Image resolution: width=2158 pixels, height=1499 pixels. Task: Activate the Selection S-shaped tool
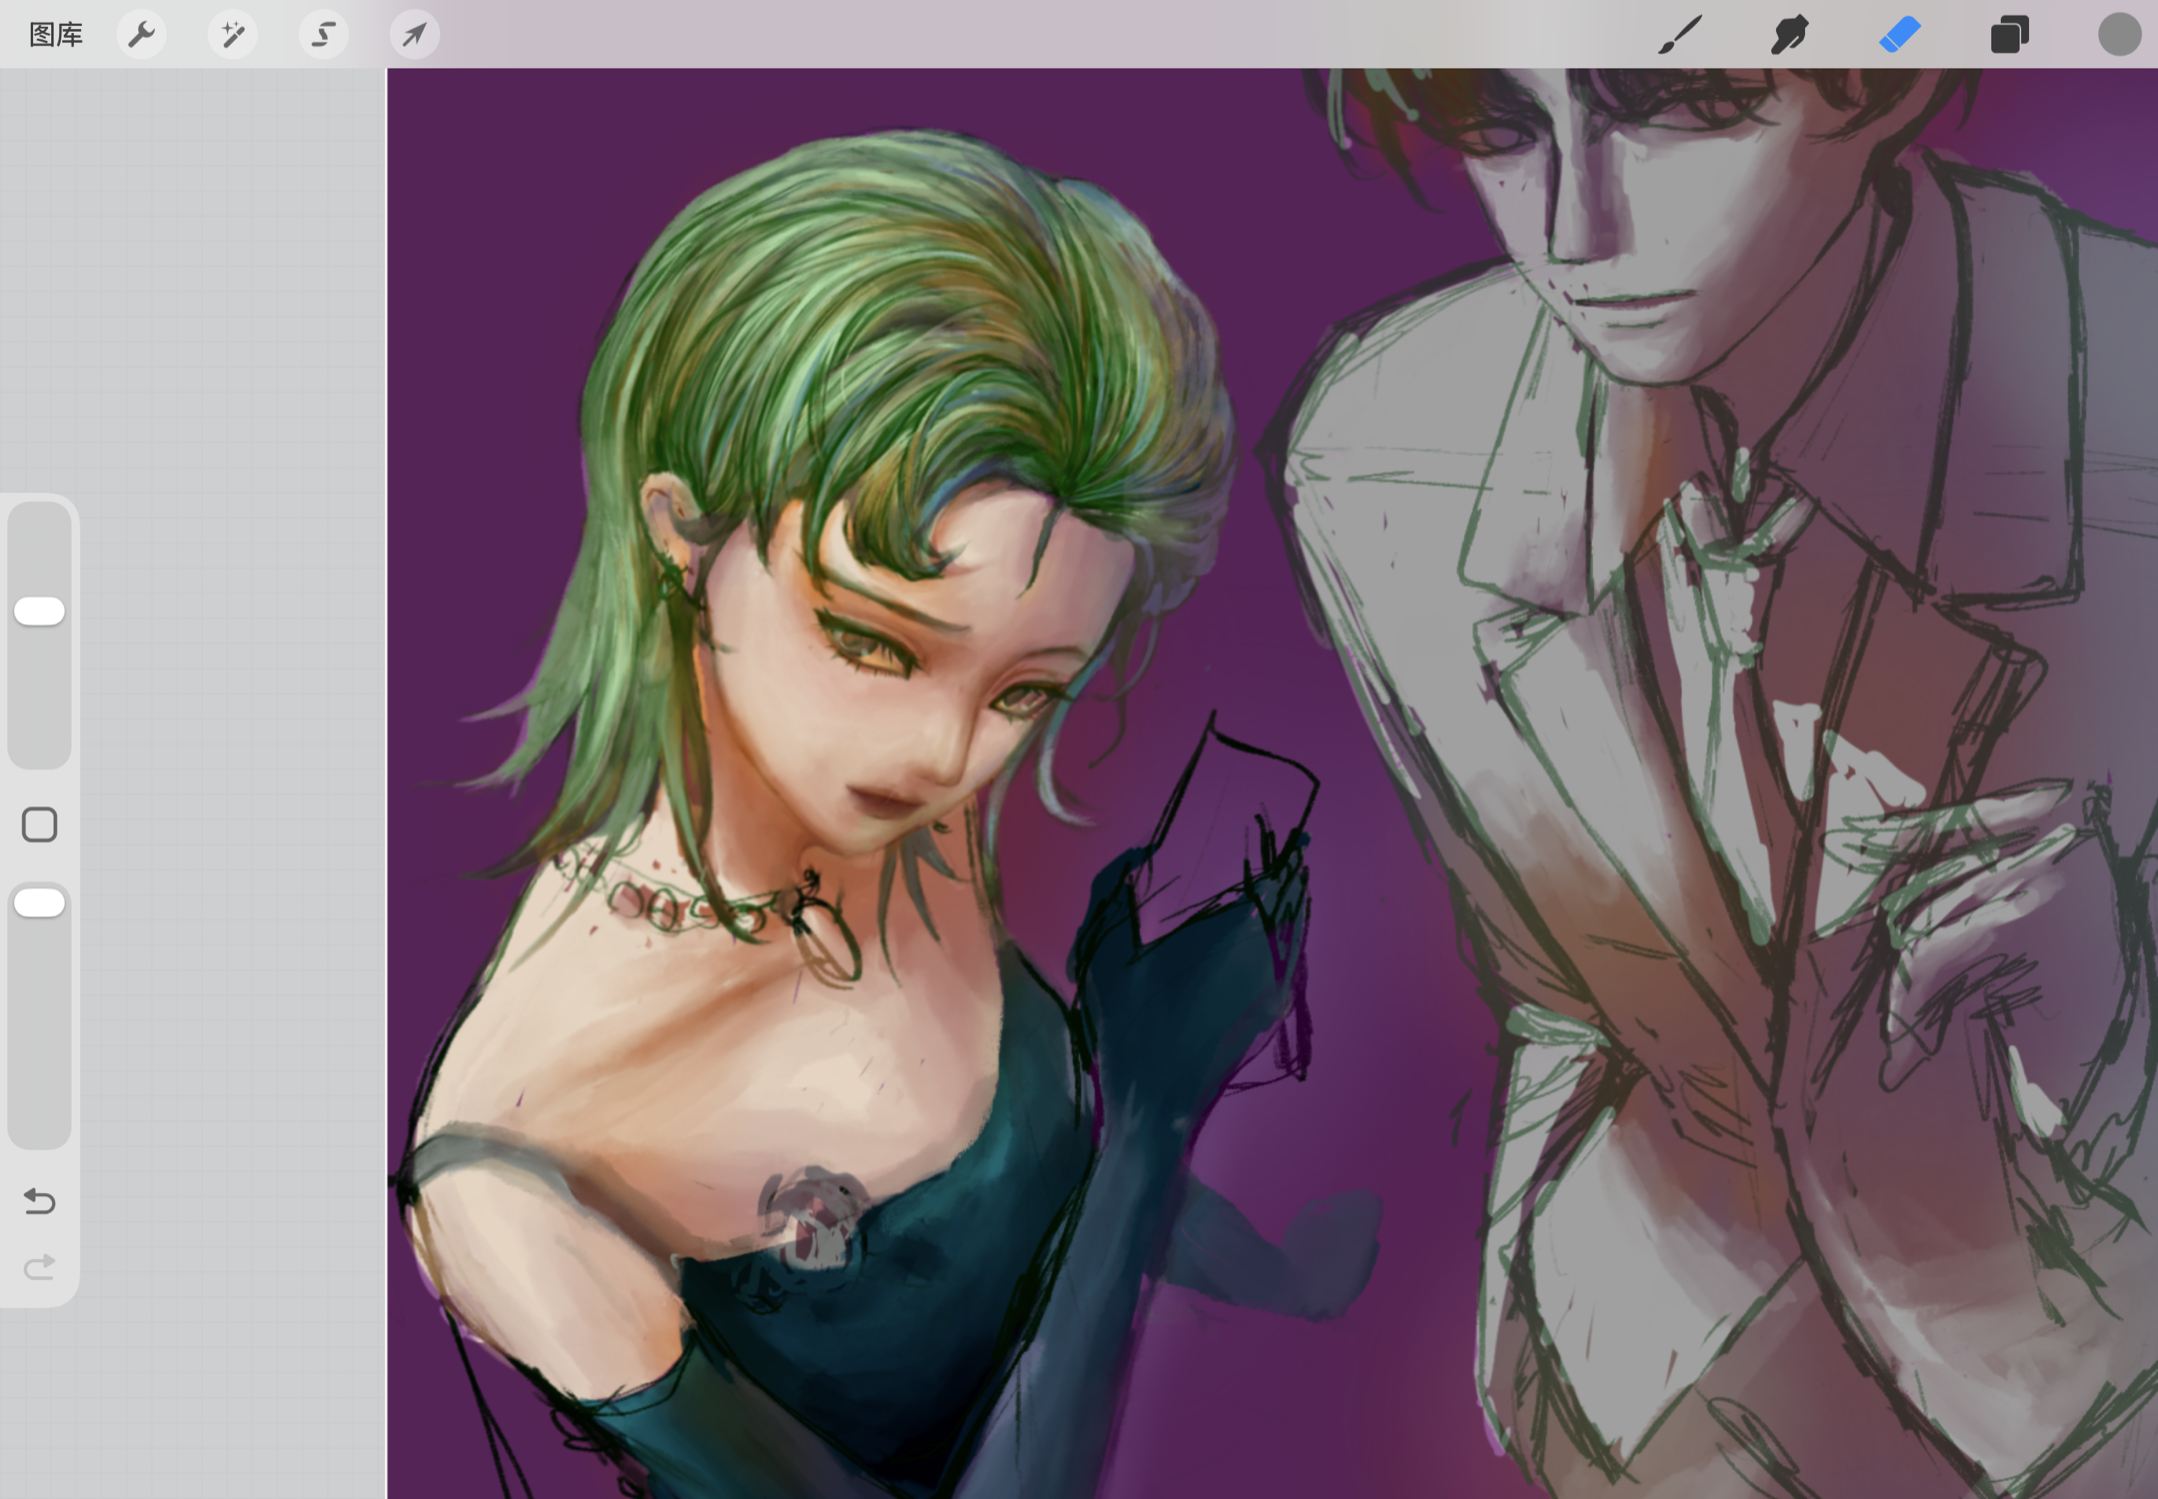click(323, 35)
